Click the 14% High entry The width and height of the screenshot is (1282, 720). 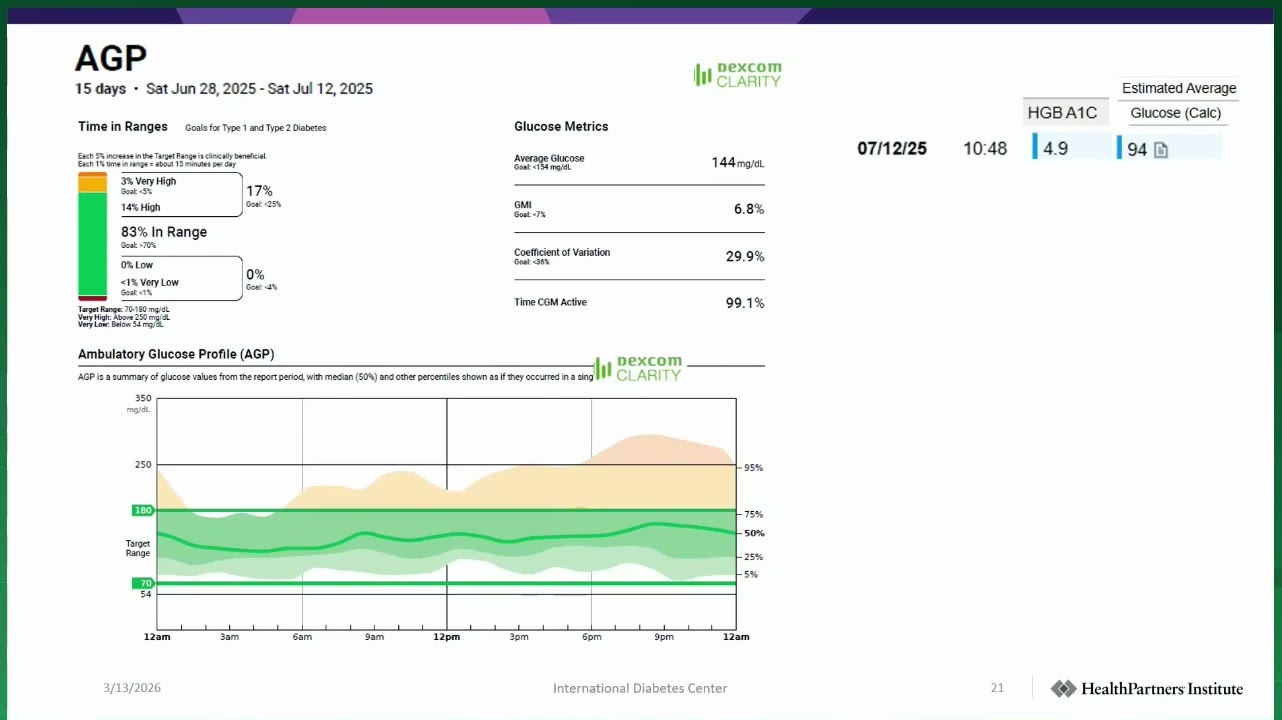[x=141, y=207]
